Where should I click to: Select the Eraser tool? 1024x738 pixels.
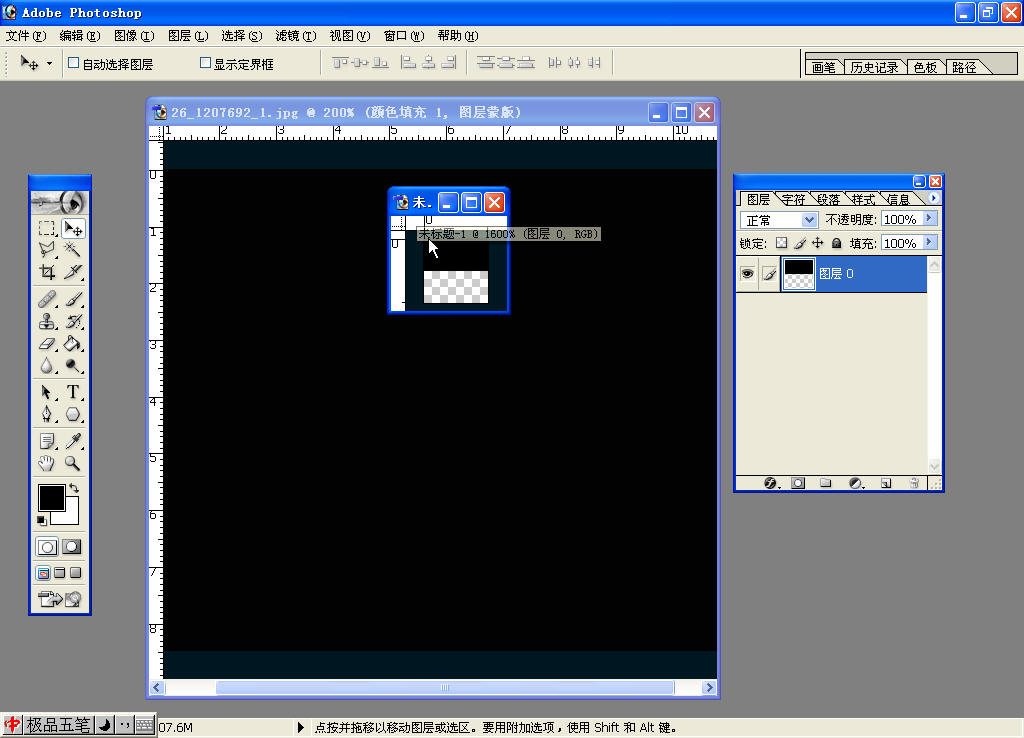coord(46,344)
